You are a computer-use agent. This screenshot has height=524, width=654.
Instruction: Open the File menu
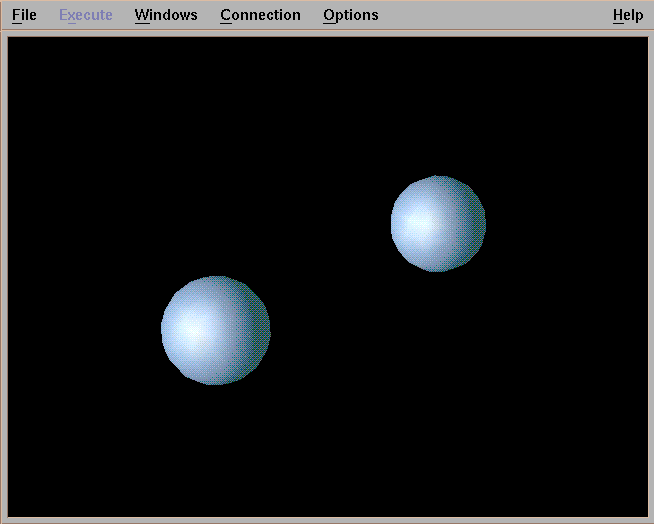point(24,15)
